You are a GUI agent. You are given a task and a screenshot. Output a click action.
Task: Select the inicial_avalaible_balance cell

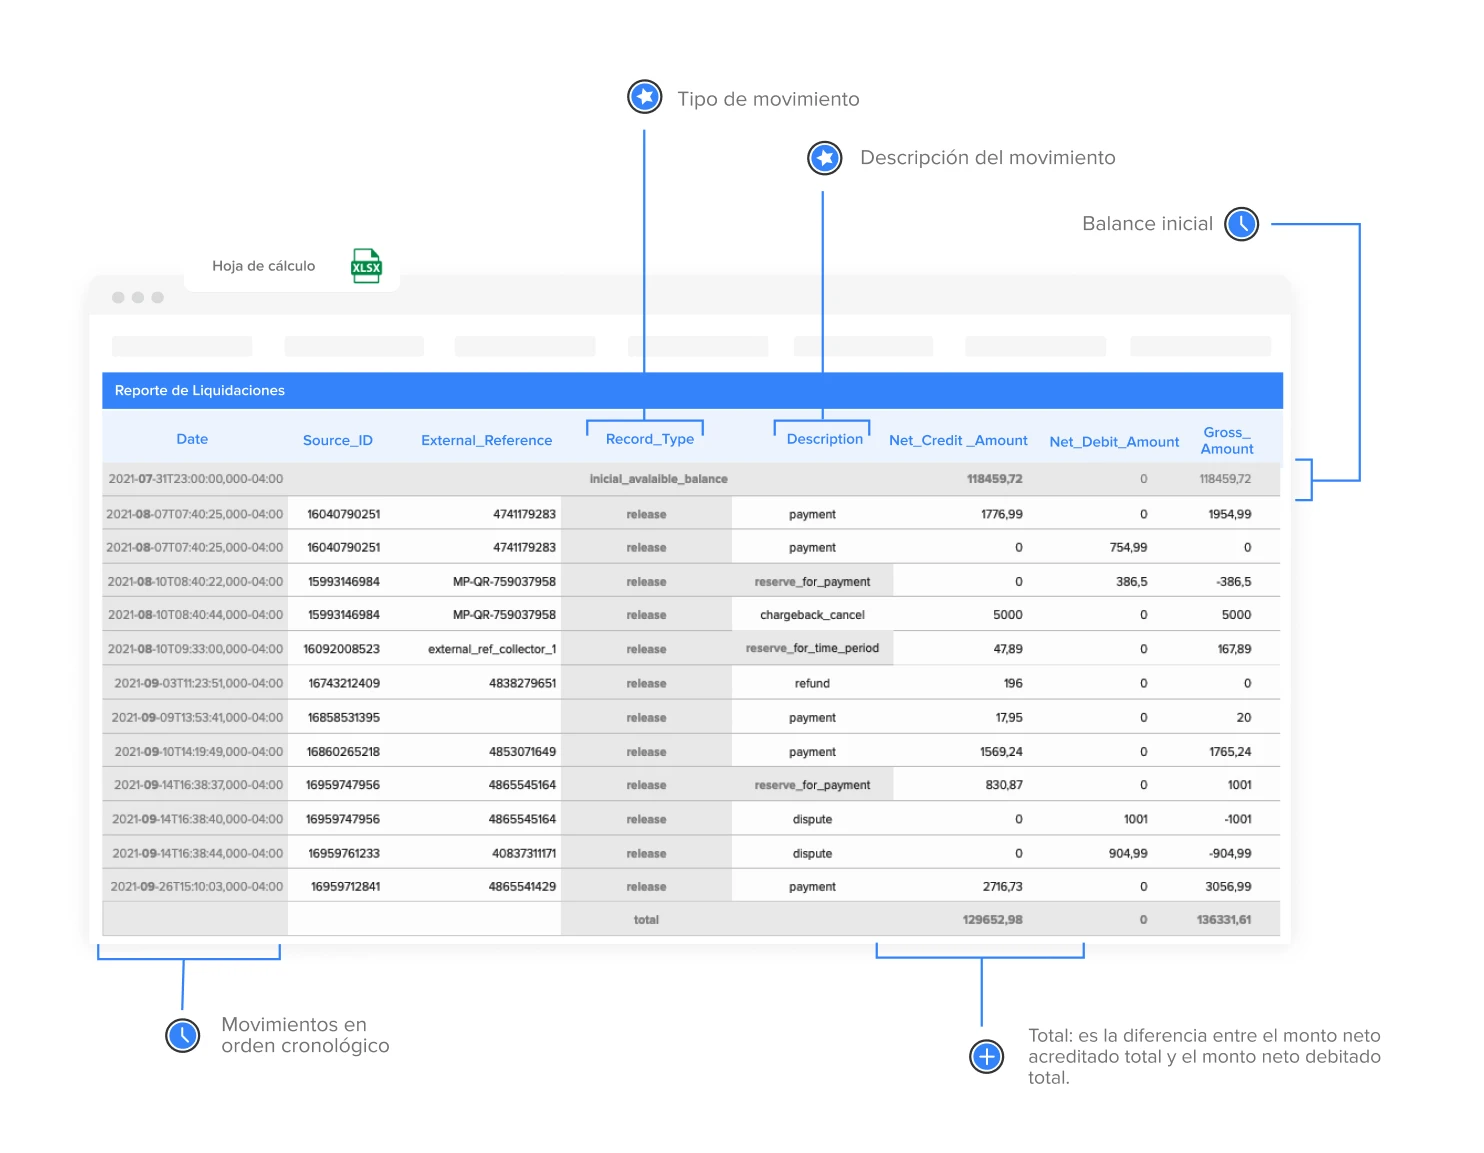[x=659, y=479]
